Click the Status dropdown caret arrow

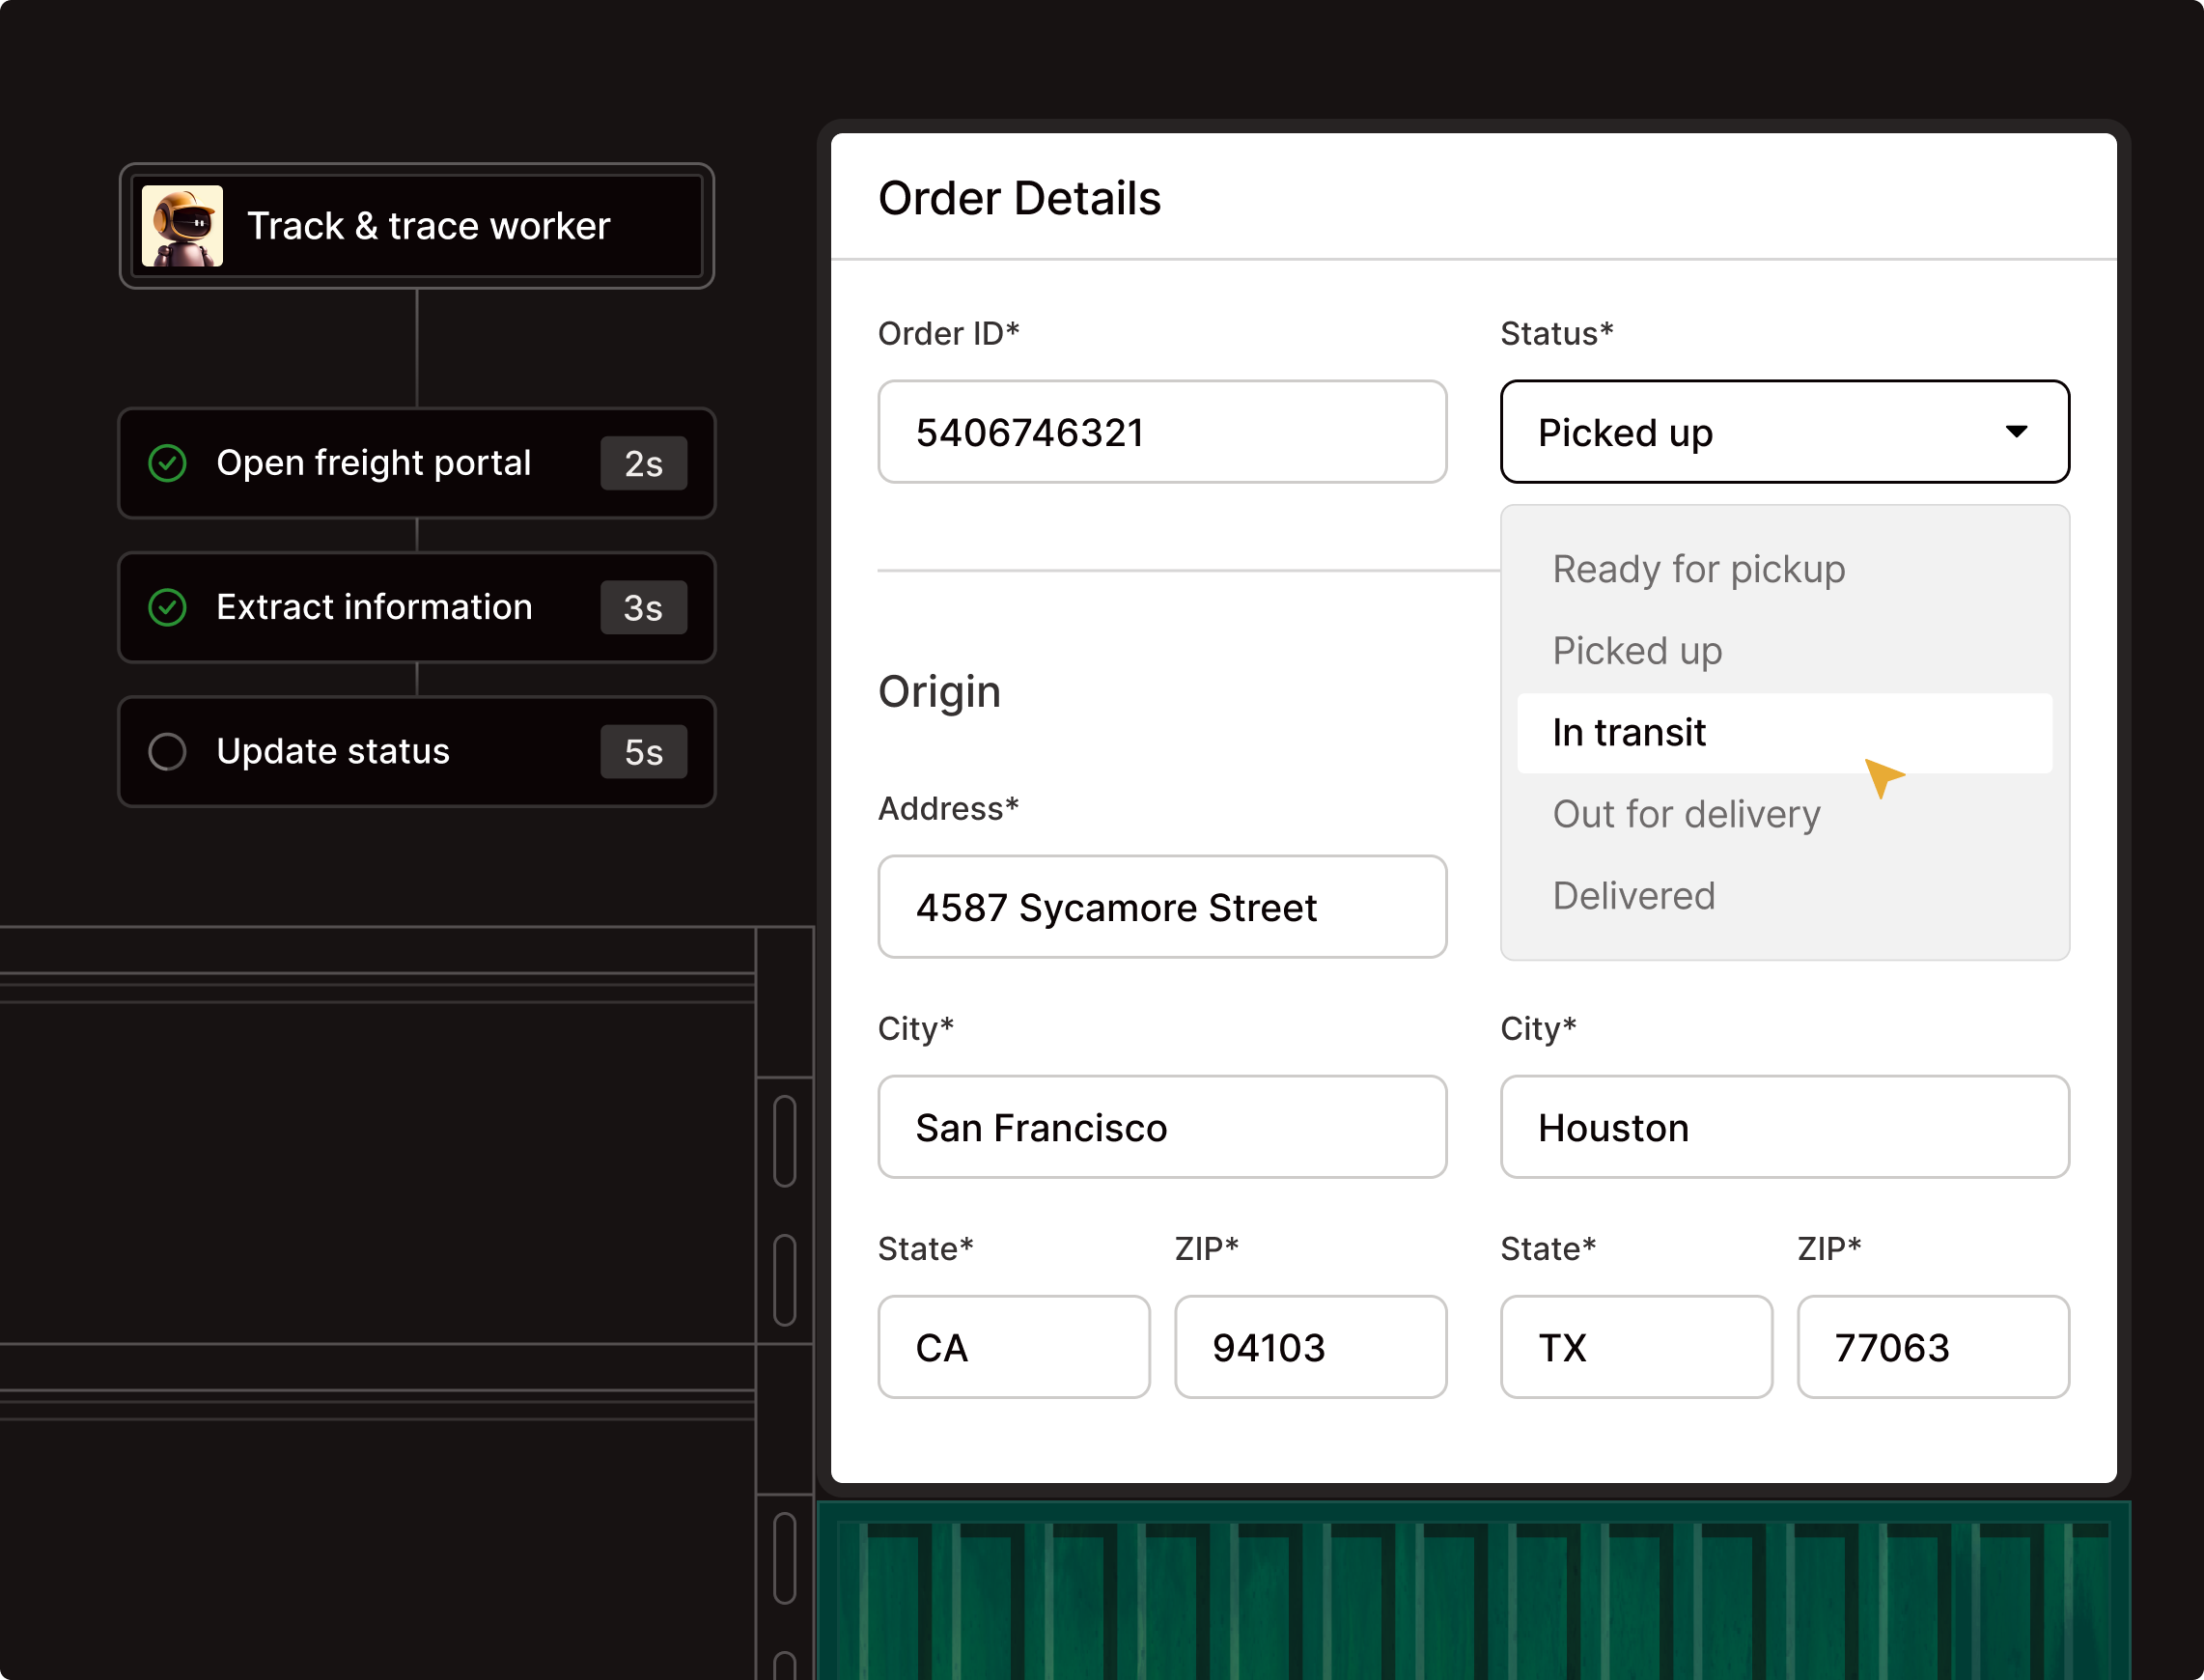pos(2016,431)
